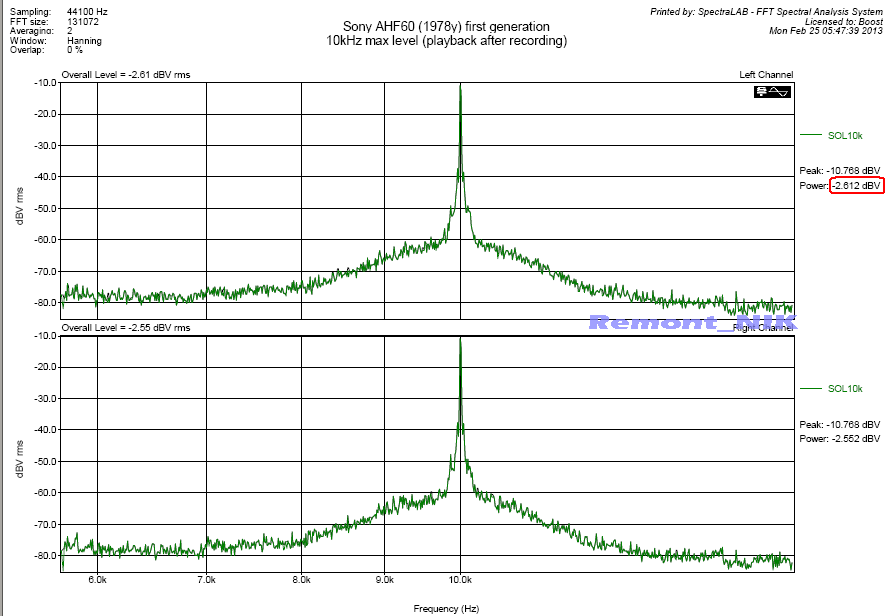
Task: Click the red-outlined Power value -2.612 dBV
Action: (857, 186)
